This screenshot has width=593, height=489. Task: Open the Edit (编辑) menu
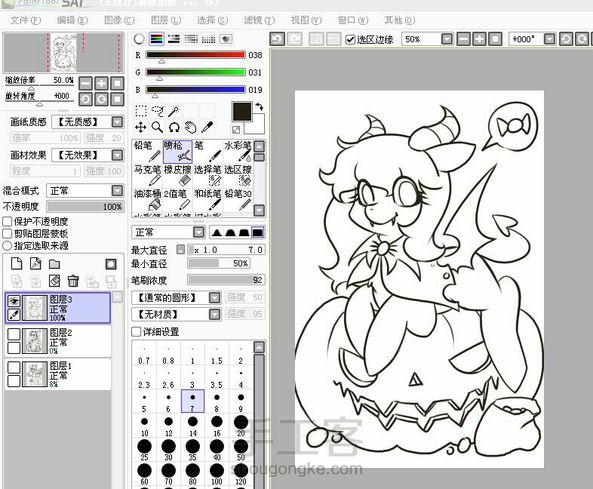(x=72, y=20)
